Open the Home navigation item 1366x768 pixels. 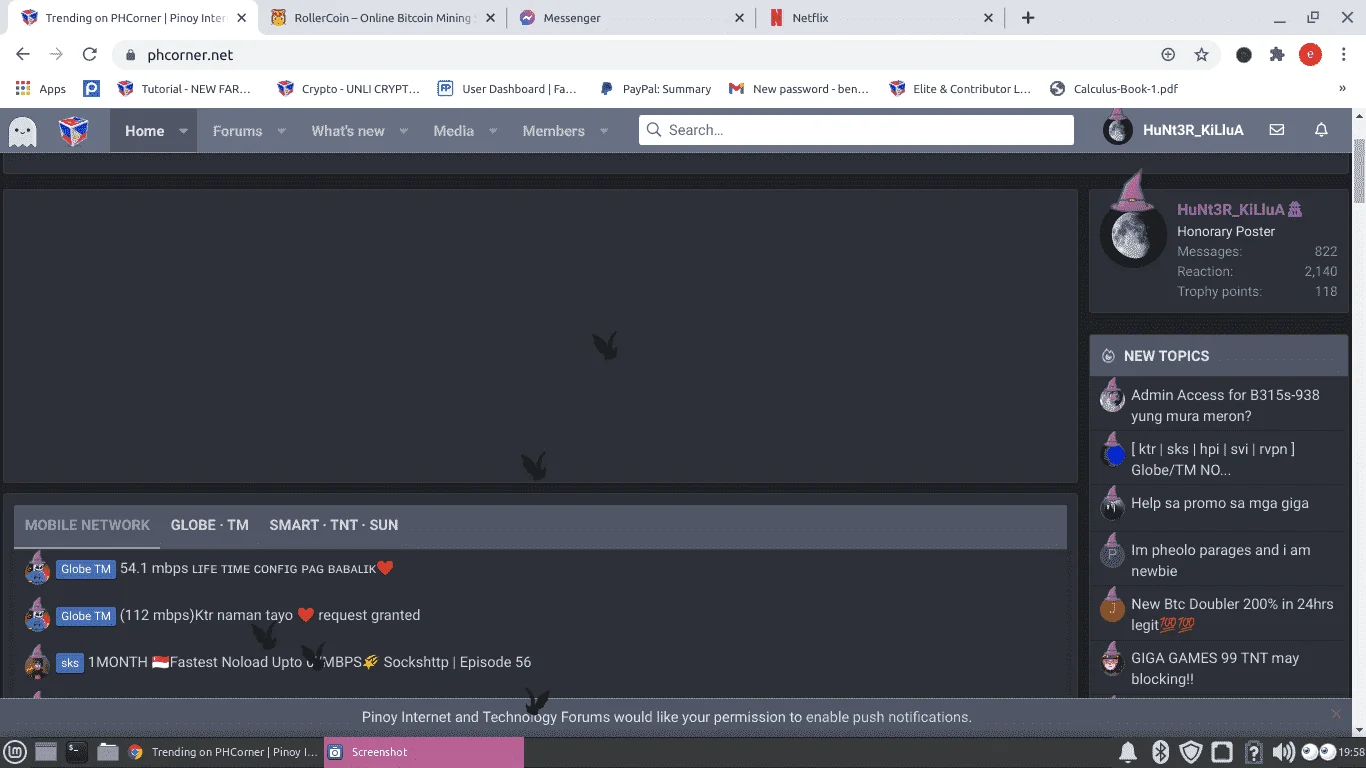(x=144, y=131)
